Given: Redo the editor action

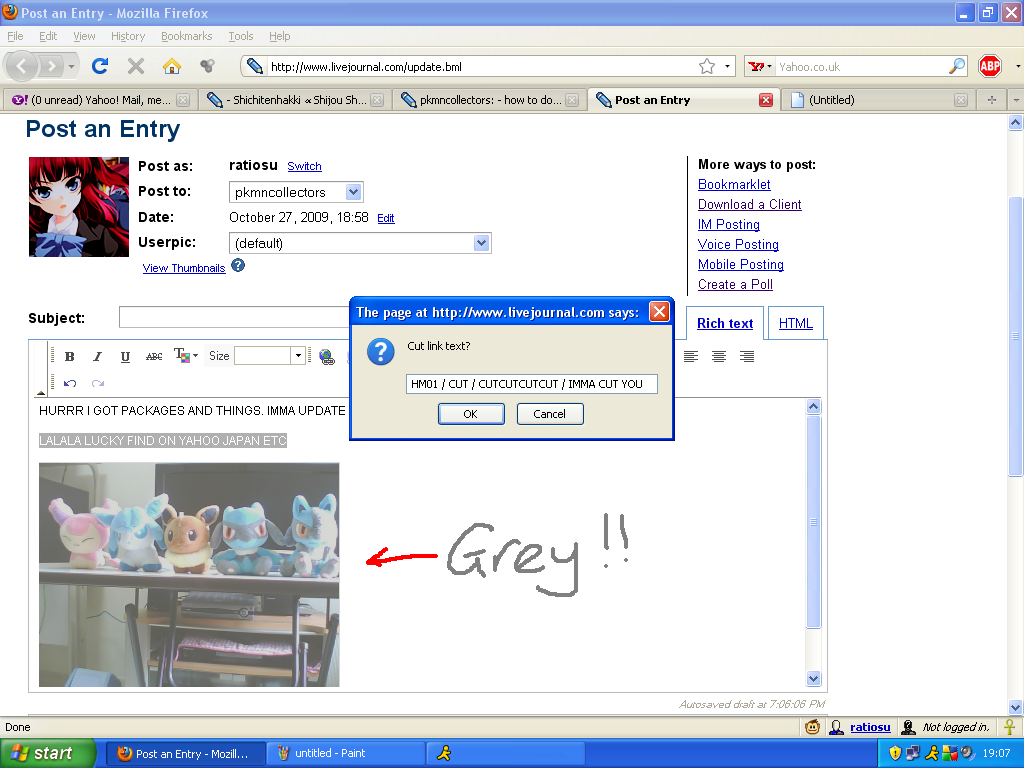Looking at the screenshot, I should (98, 383).
